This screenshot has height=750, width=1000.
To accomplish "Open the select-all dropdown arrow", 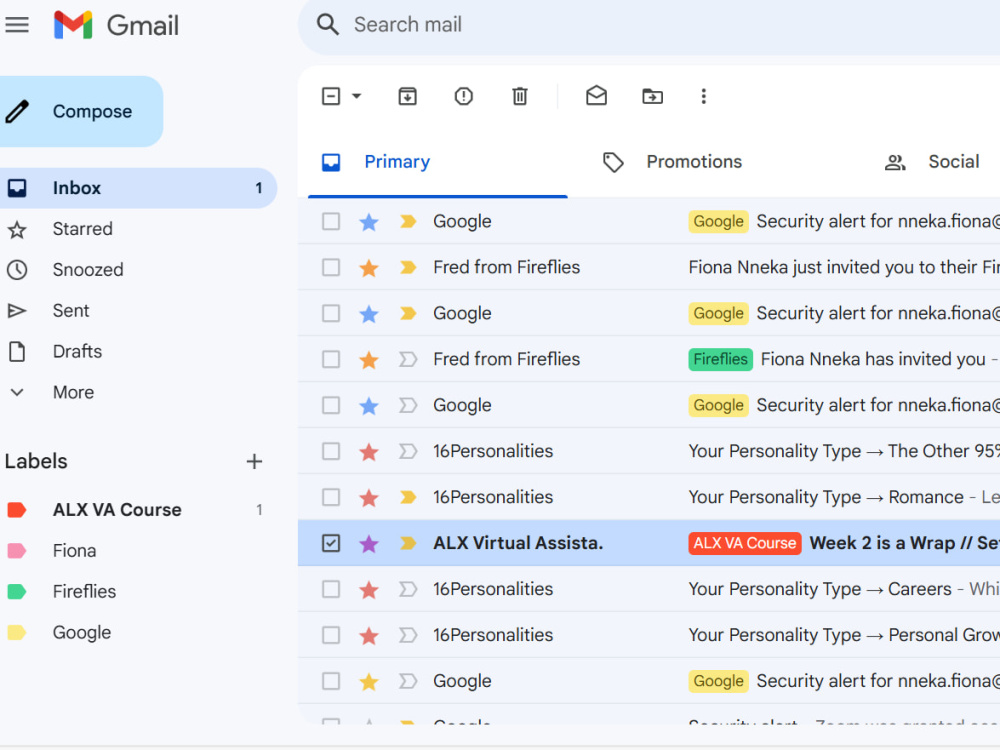I will pos(357,96).
